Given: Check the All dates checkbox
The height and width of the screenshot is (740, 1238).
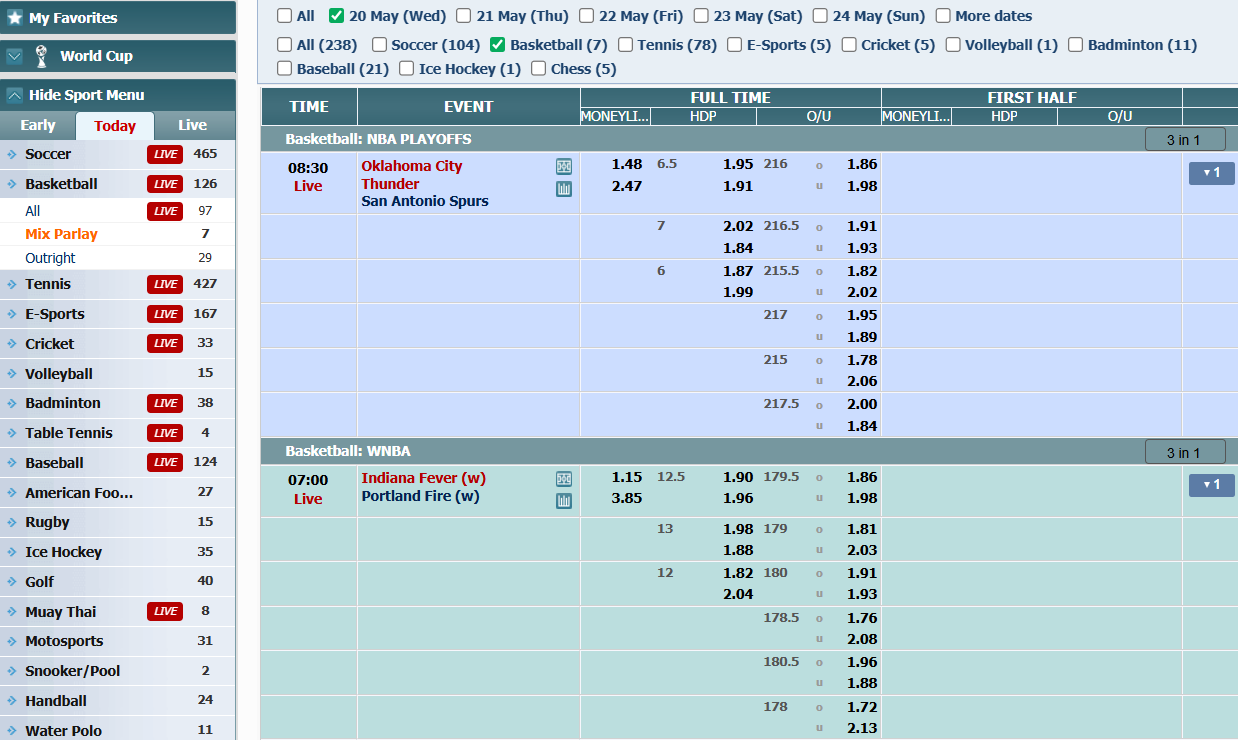Looking at the screenshot, I should point(285,16).
